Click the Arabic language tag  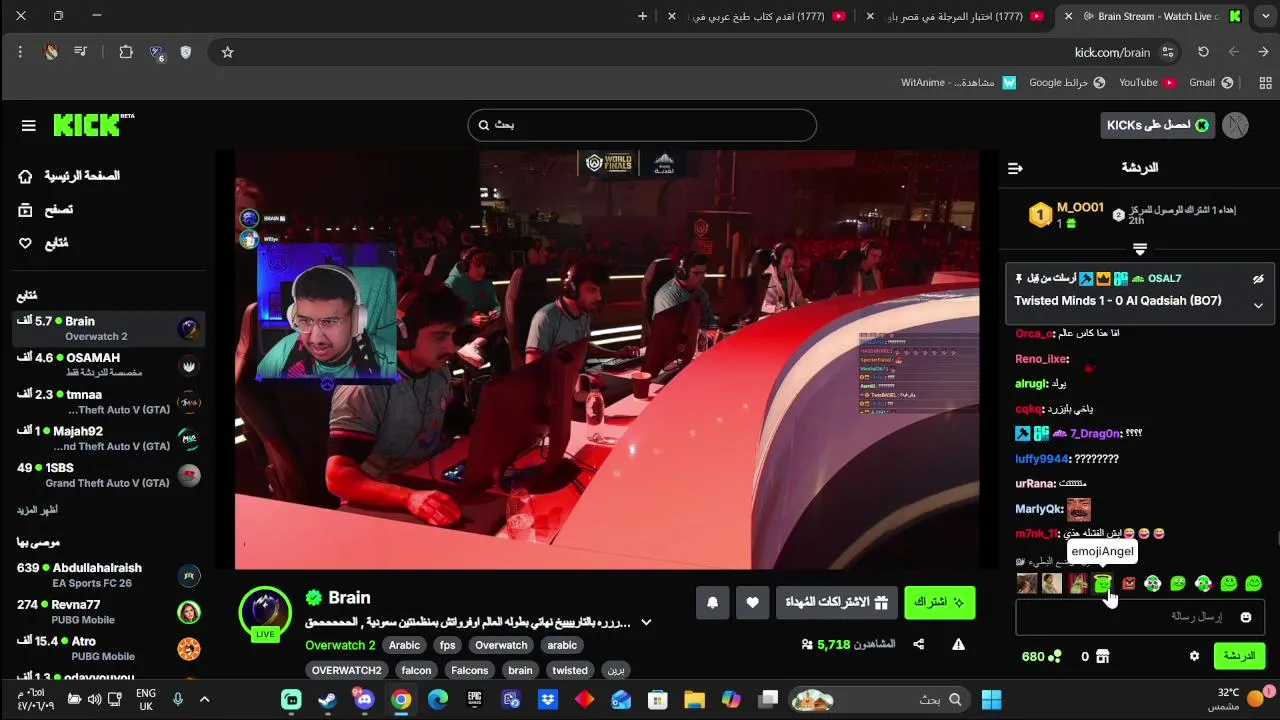(x=404, y=645)
